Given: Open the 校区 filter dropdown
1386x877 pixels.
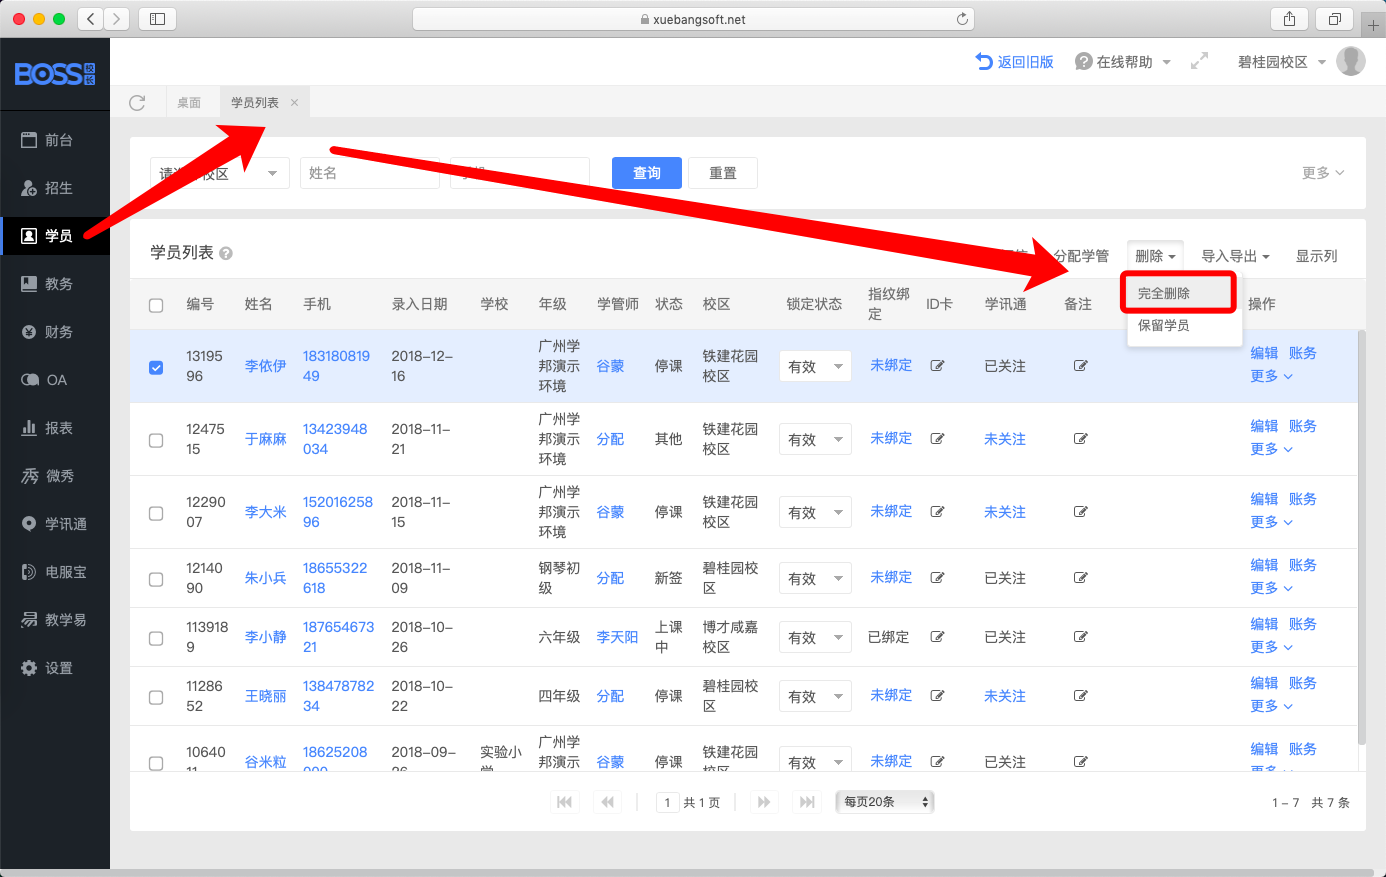Looking at the screenshot, I should pos(220,173).
